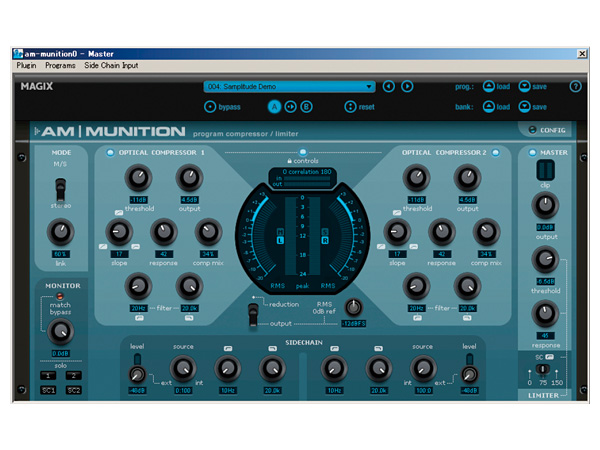Click the reset button
Image resolution: width=600 pixels, height=450 pixels.
[350, 107]
